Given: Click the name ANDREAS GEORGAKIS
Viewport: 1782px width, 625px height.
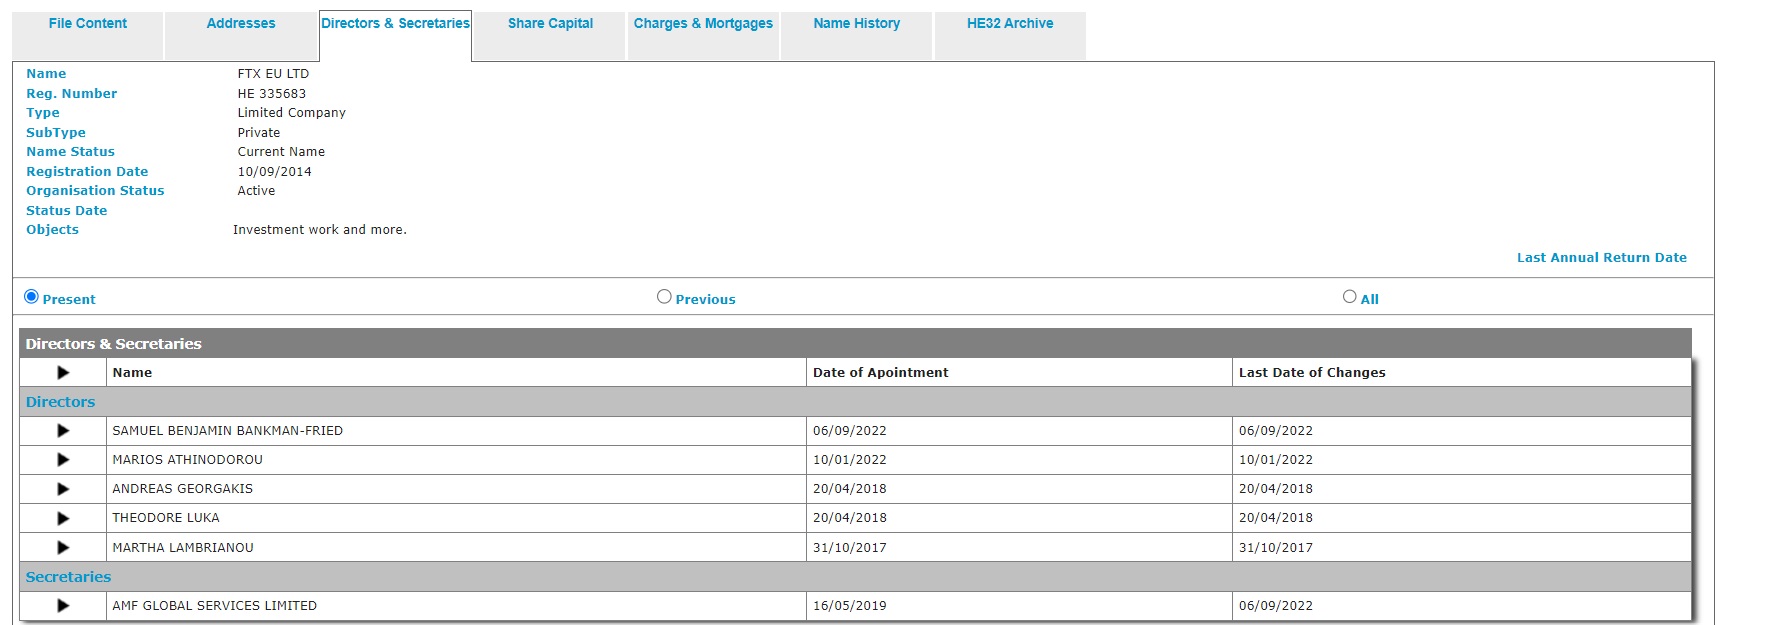Looking at the screenshot, I should click(x=182, y=489).
